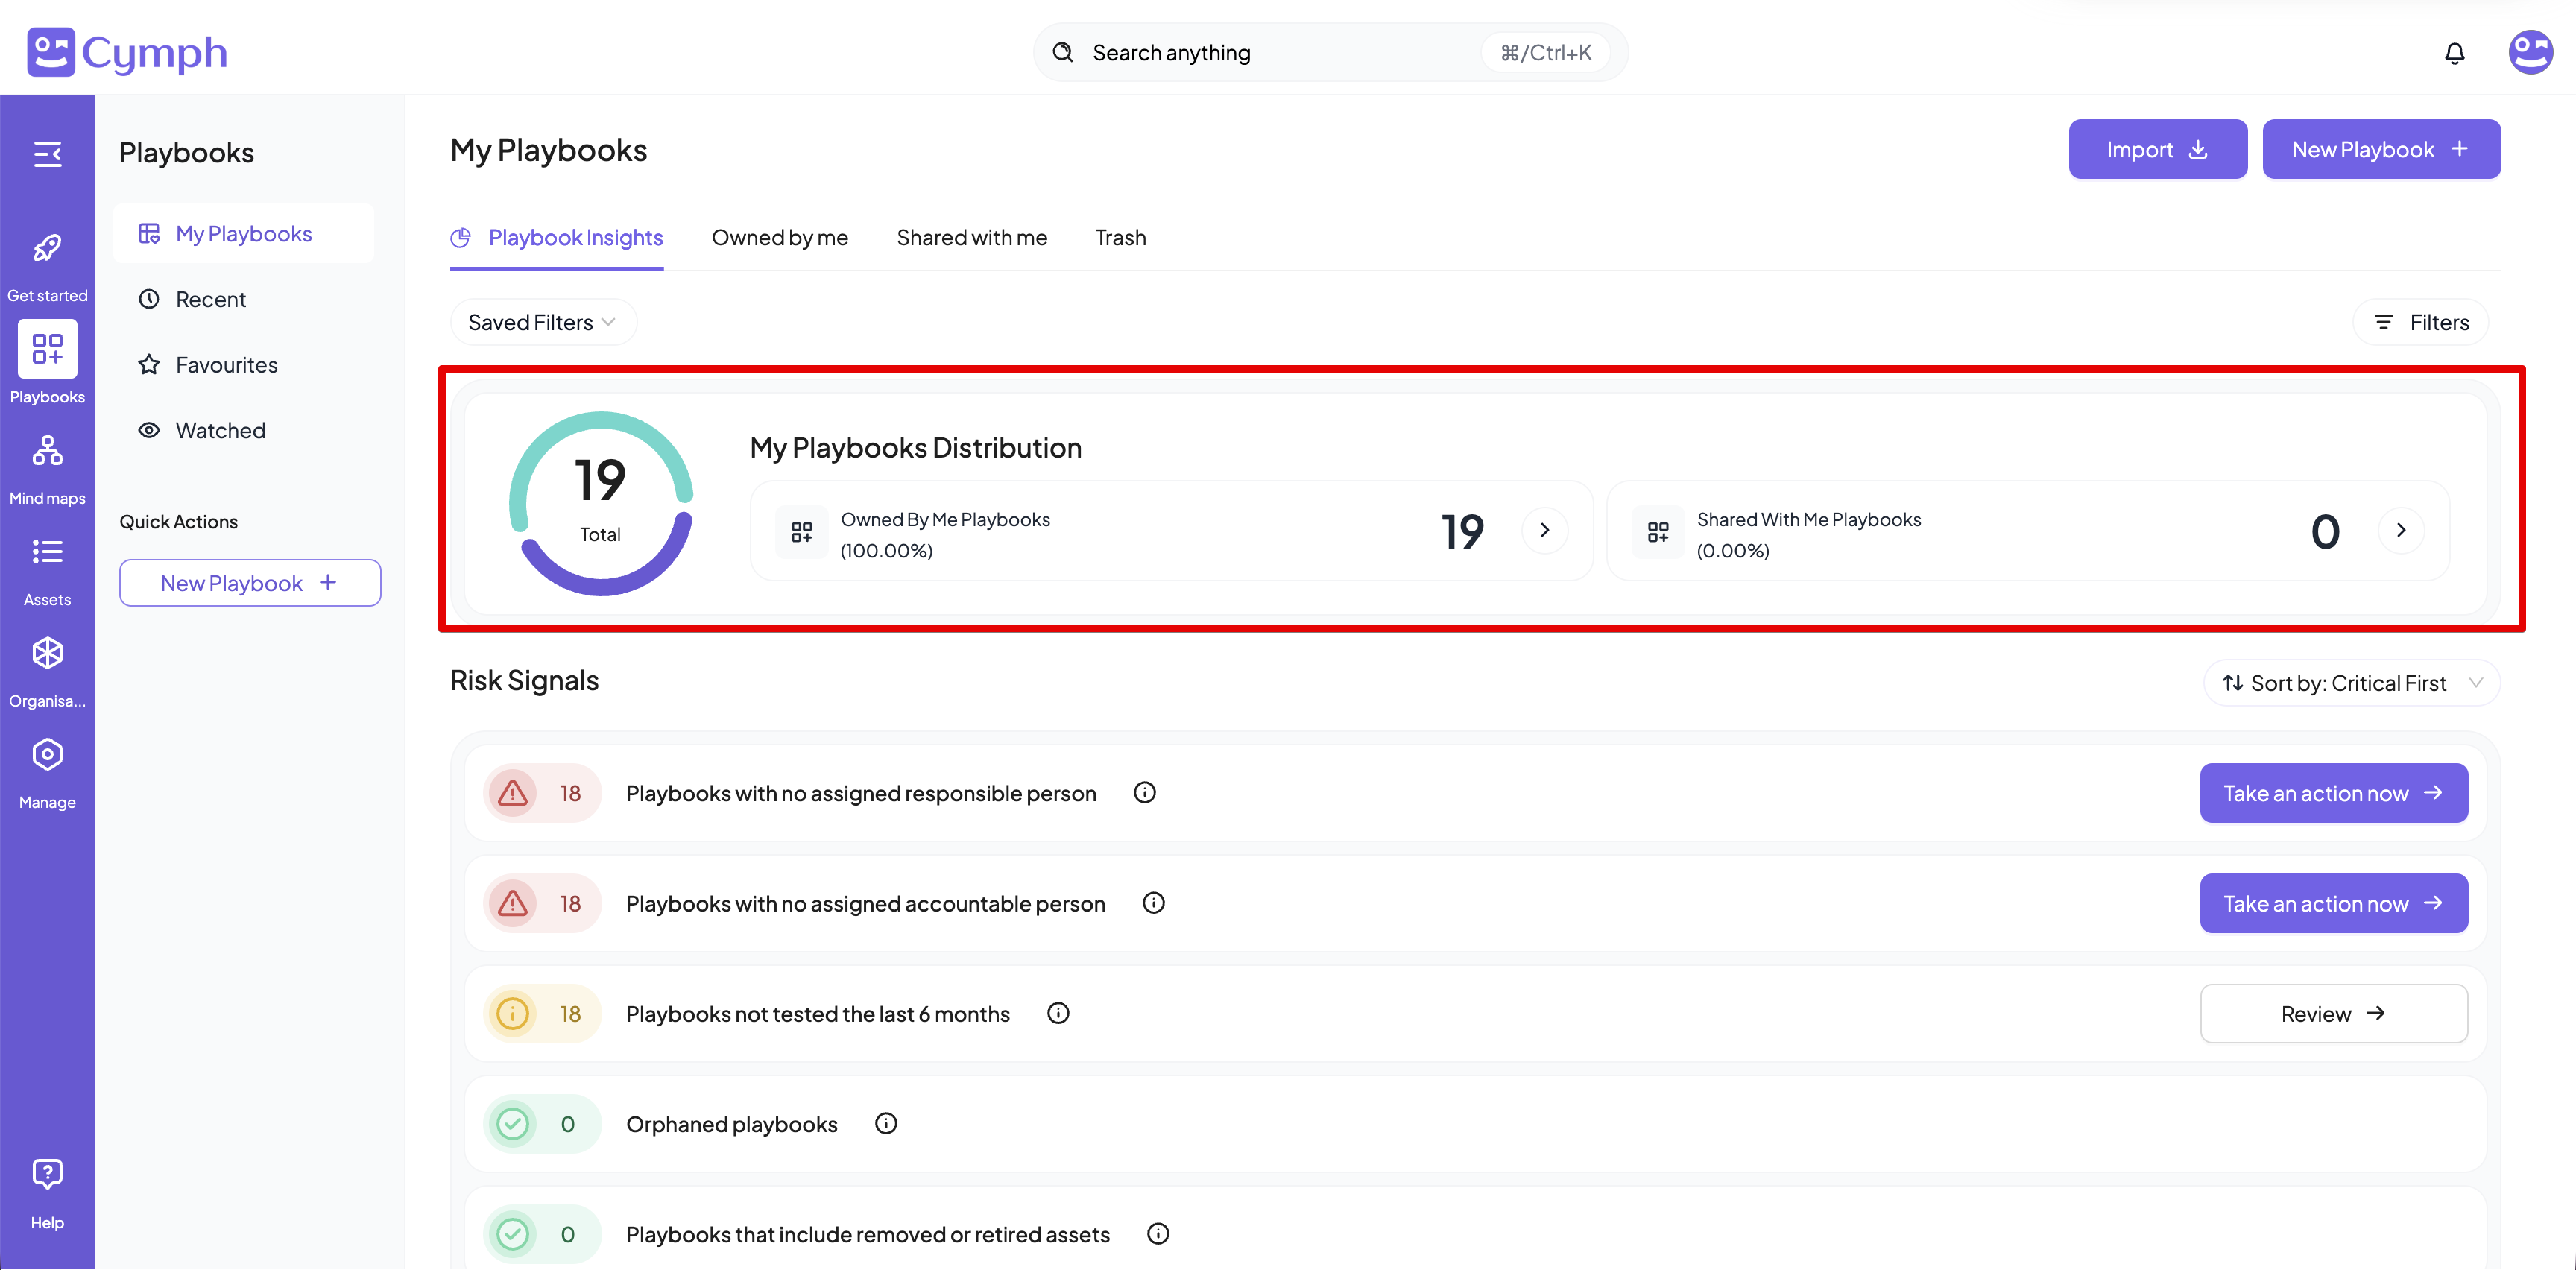Go to the Assets list icon
This screenshot has width=2576, height=1270.
pos(47,553)
